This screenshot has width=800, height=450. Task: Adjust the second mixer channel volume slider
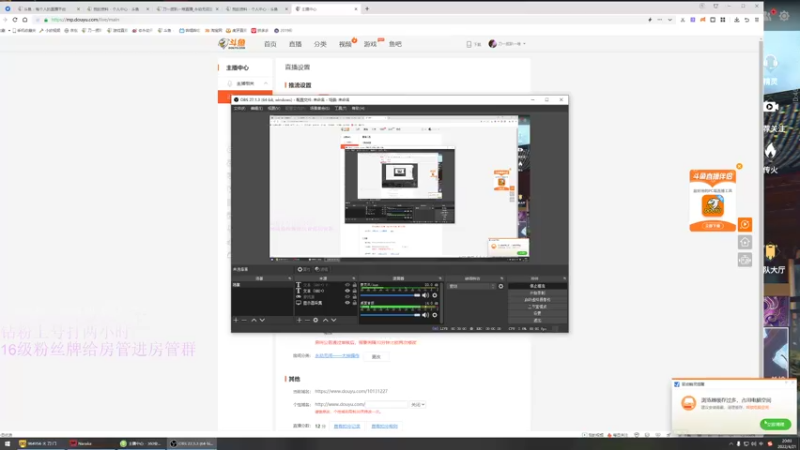[x=390, y=315]
